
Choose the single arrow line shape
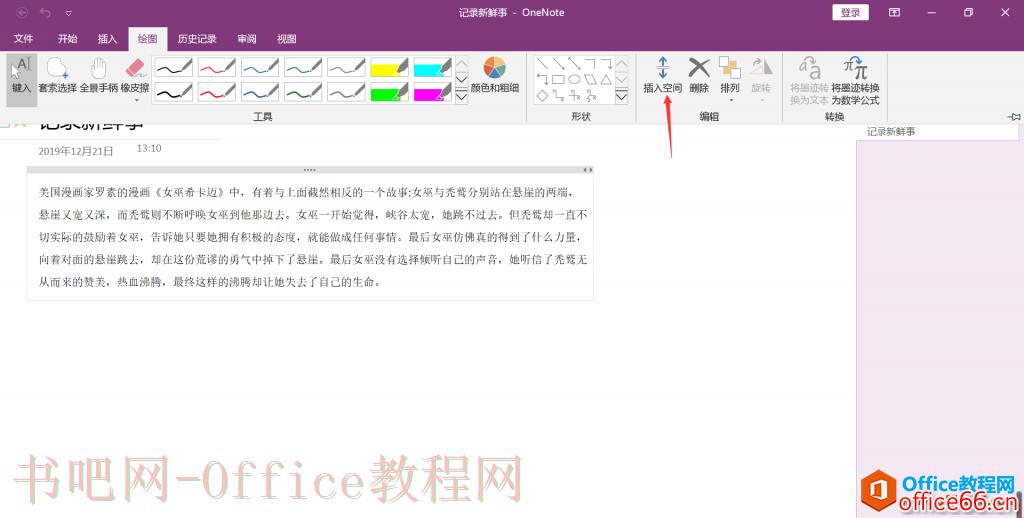[558, 63]
